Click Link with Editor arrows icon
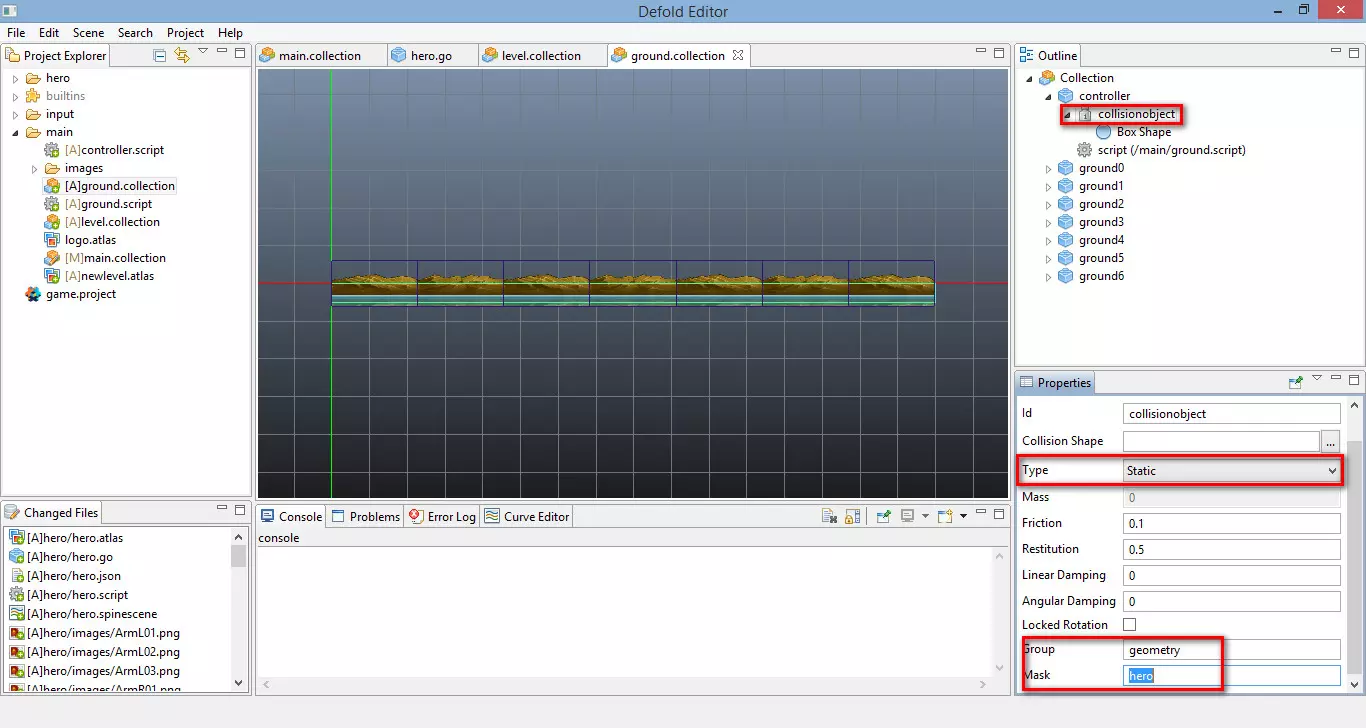 point(181,55)
